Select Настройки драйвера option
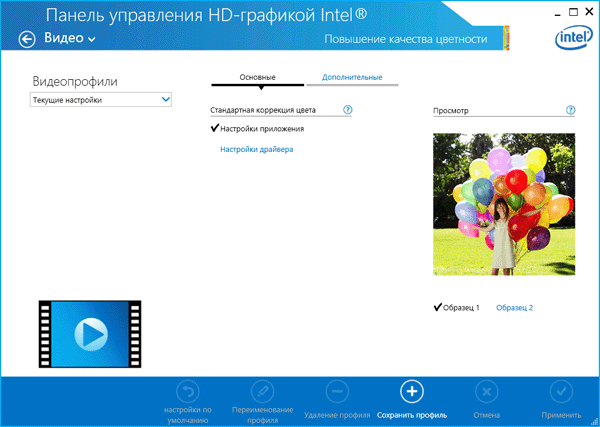600x427 pixels. (257, 149)
